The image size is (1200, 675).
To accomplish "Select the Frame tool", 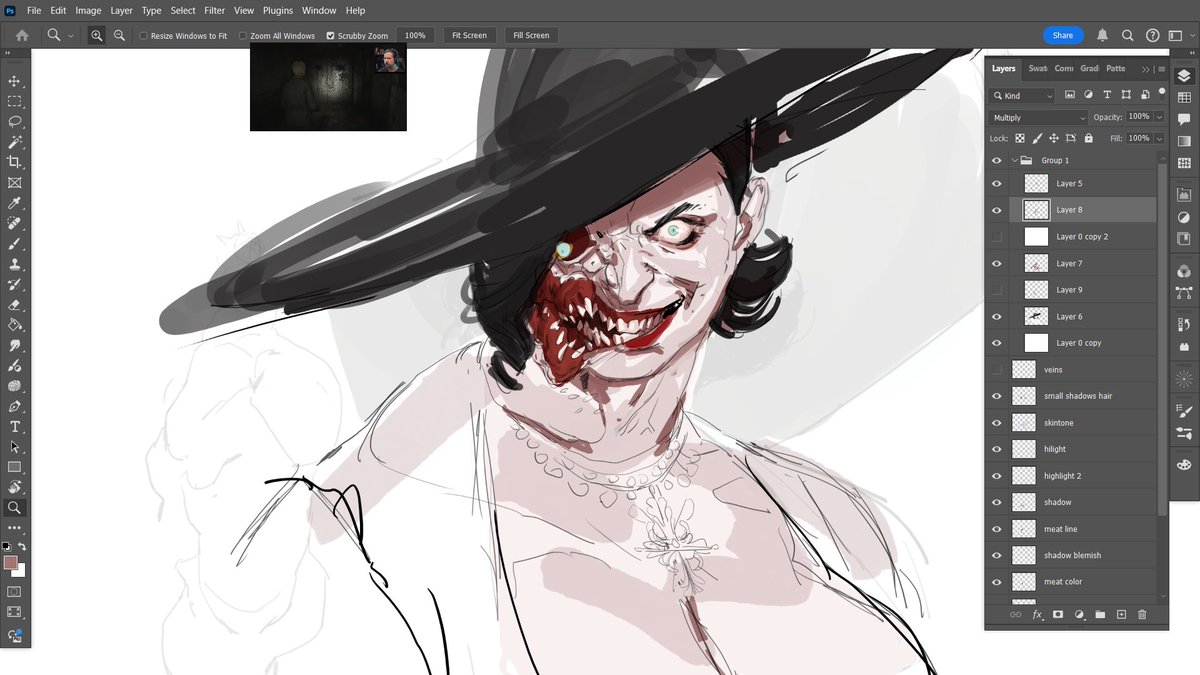I will coord(14,183).
